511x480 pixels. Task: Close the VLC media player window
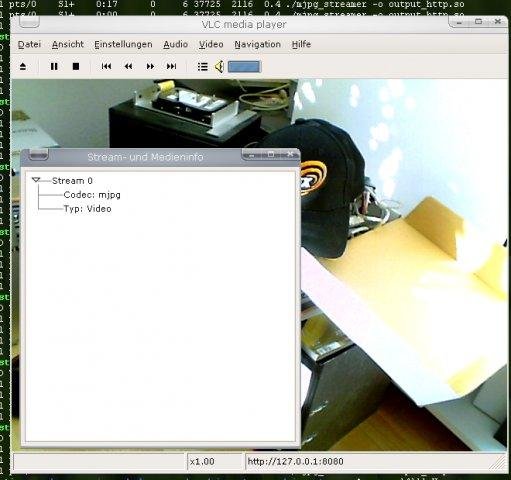tap(498, 22)
